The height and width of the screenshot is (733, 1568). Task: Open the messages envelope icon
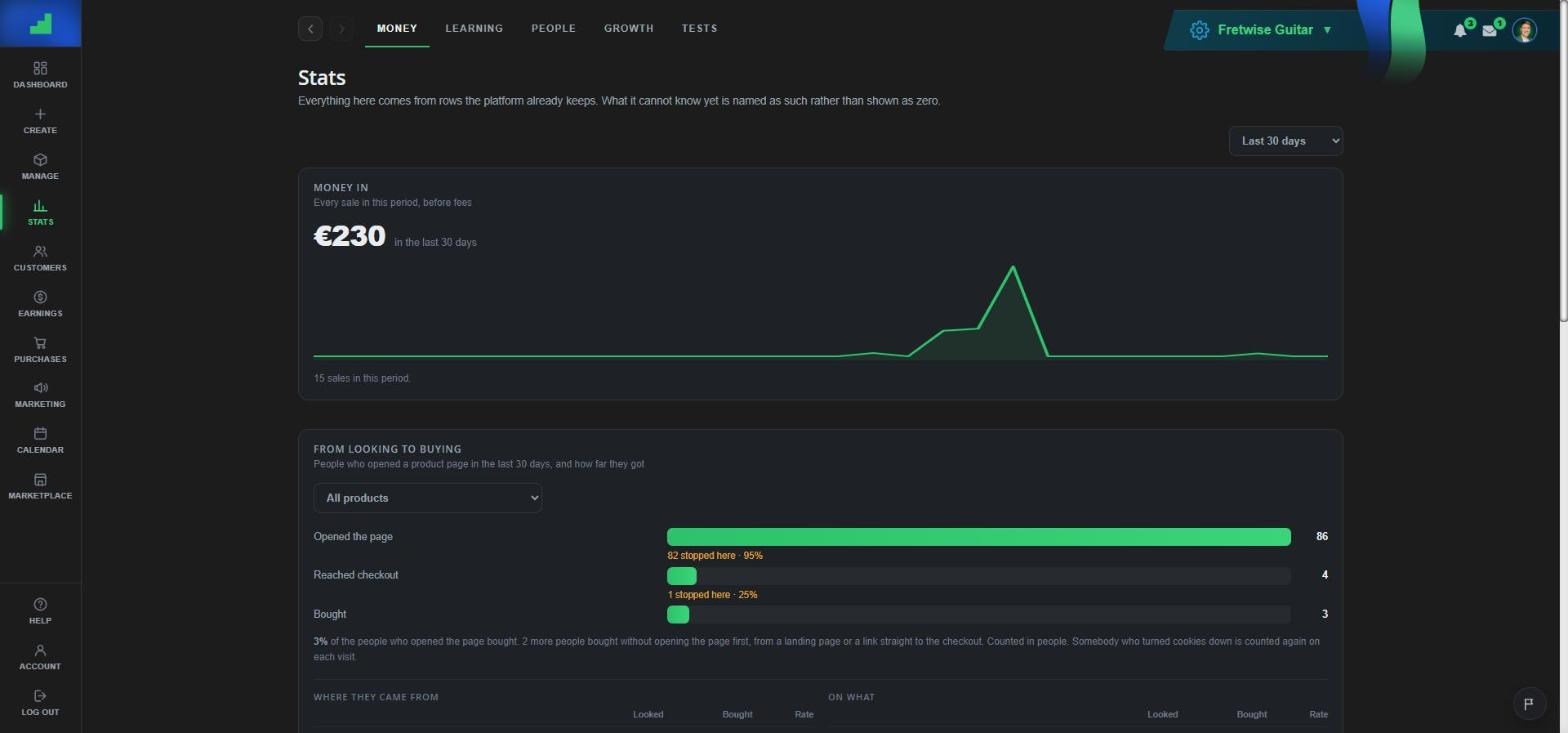tap(1490, 30)
